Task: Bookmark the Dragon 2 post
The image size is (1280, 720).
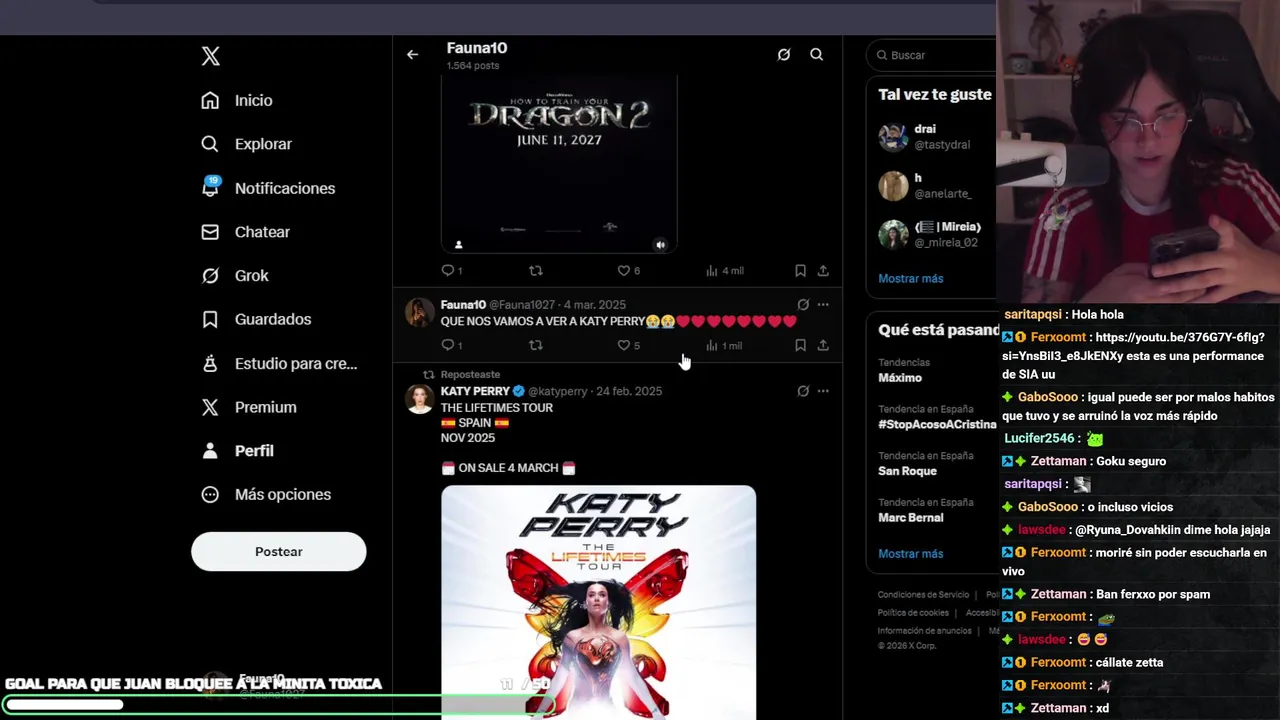Action: coord(800,271)
